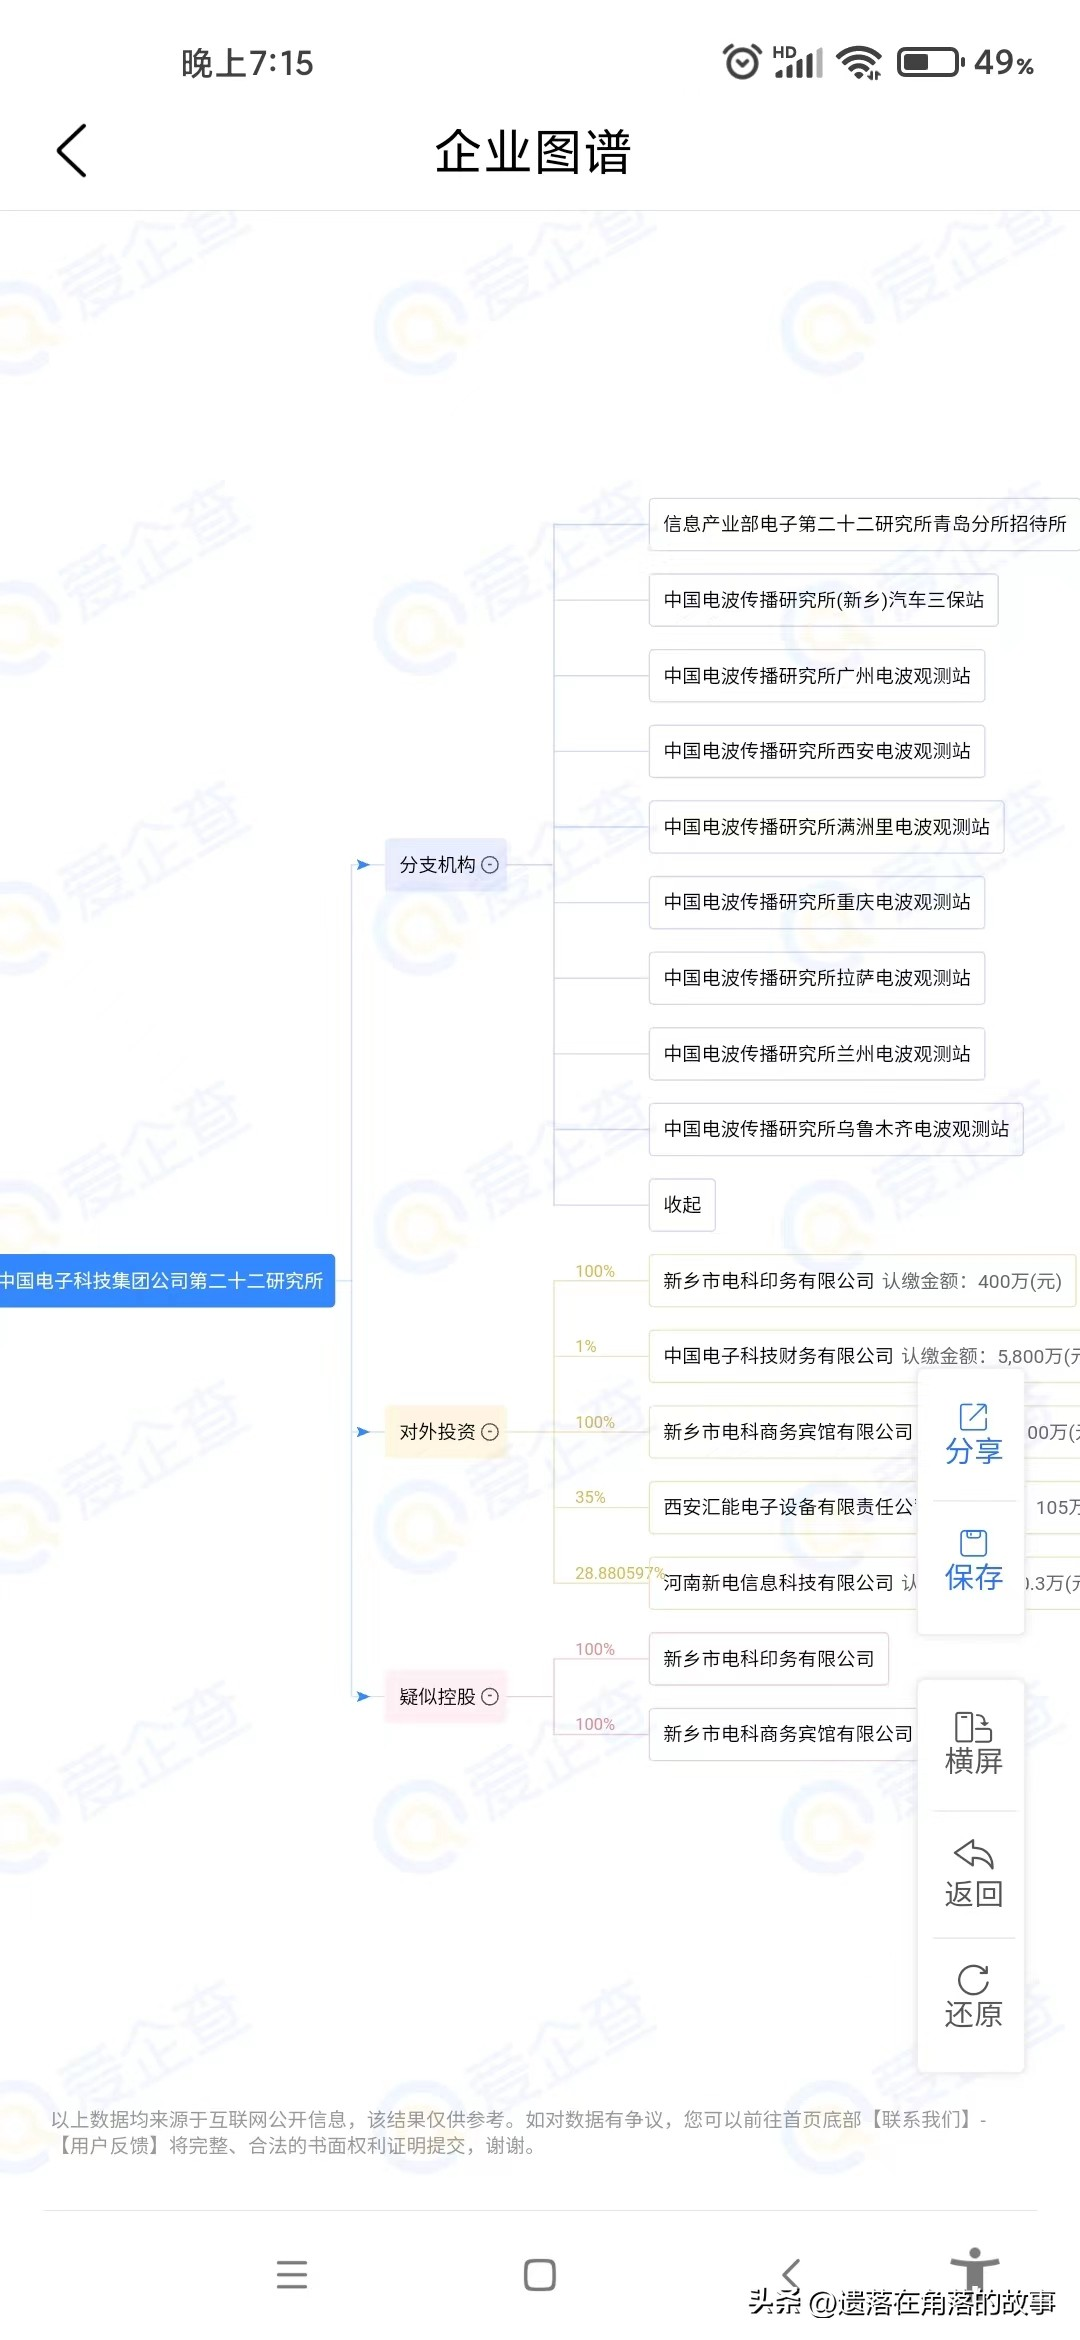This screenshot has height=2340, width=1080.
Task: Open 河南新电信息科技有限公司 investment node
Action: [783, 1583]
